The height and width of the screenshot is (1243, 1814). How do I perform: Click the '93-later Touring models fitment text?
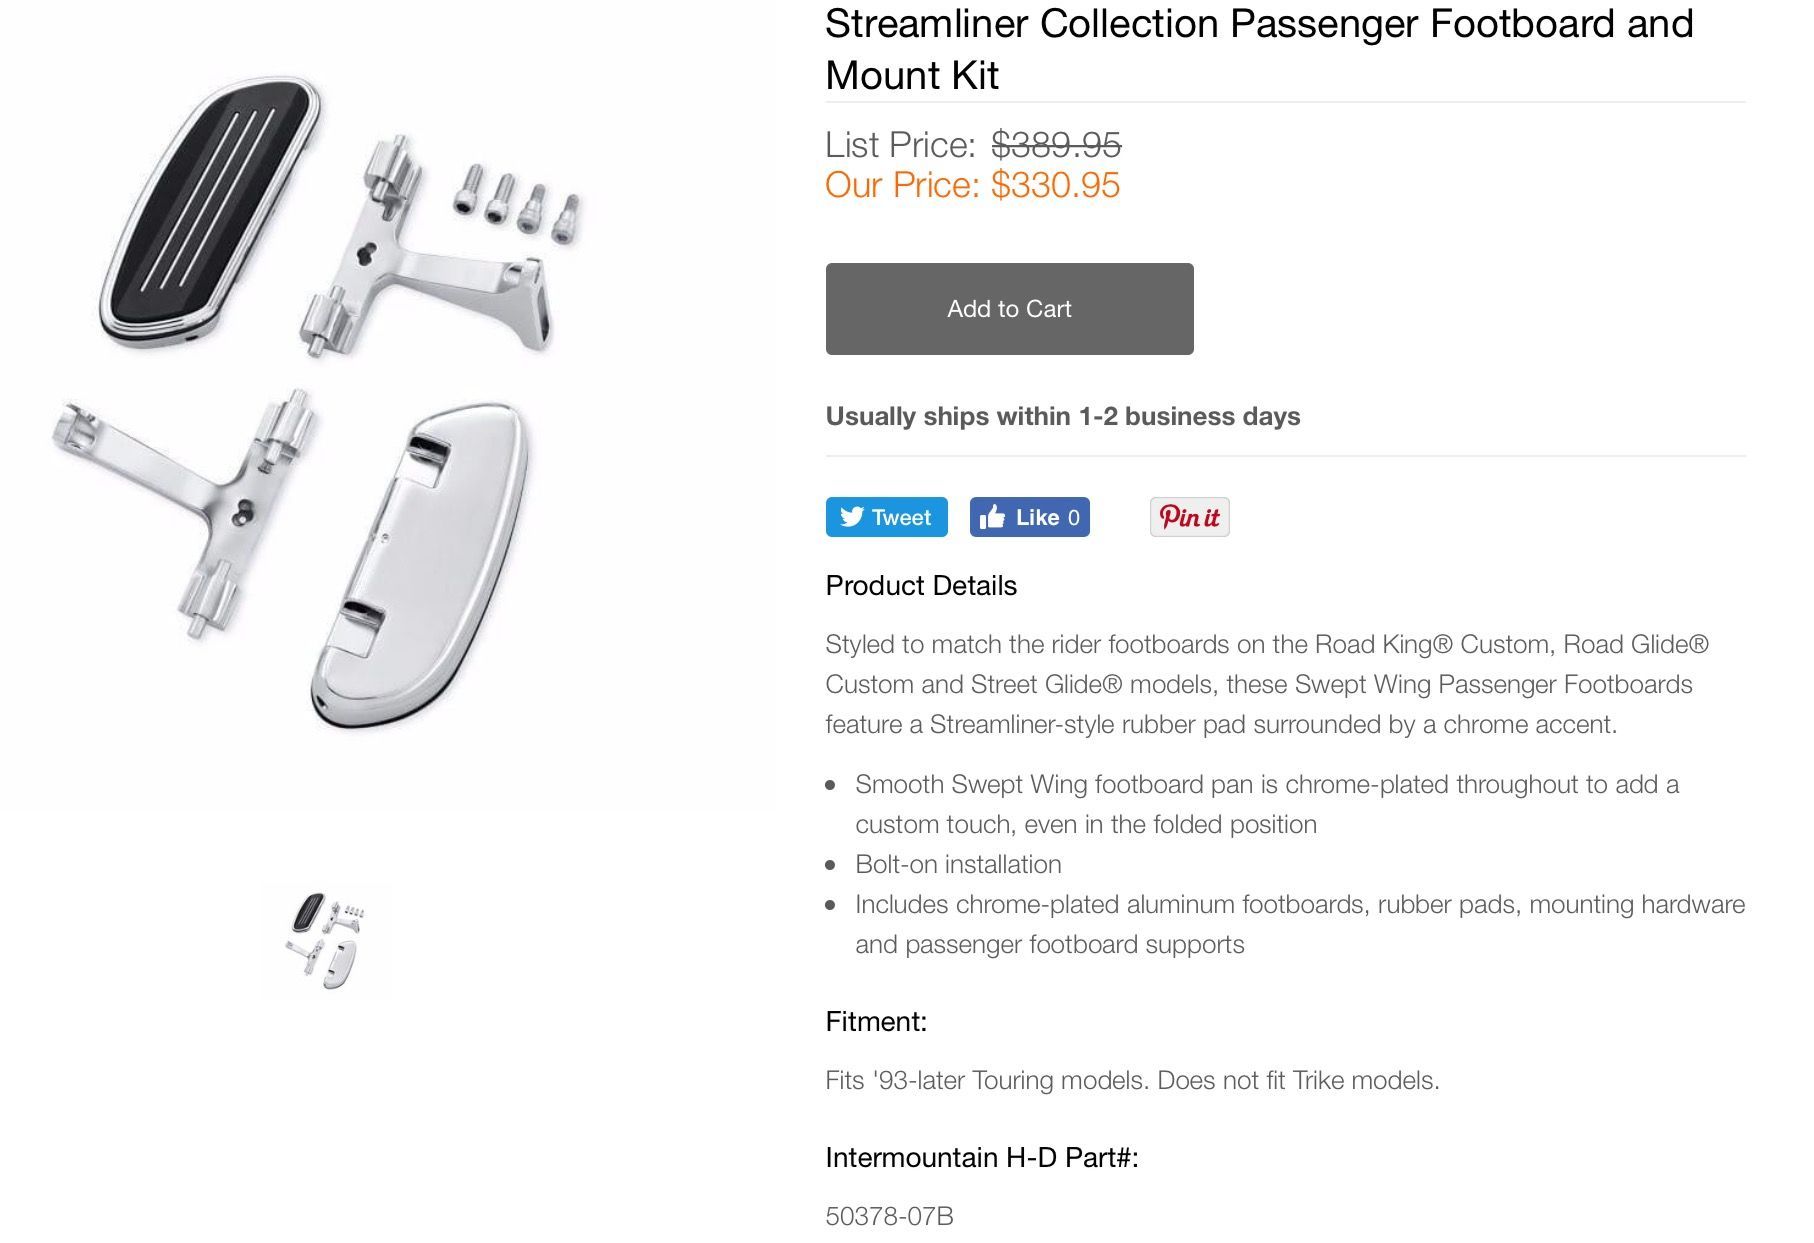click(1132, 1080)
